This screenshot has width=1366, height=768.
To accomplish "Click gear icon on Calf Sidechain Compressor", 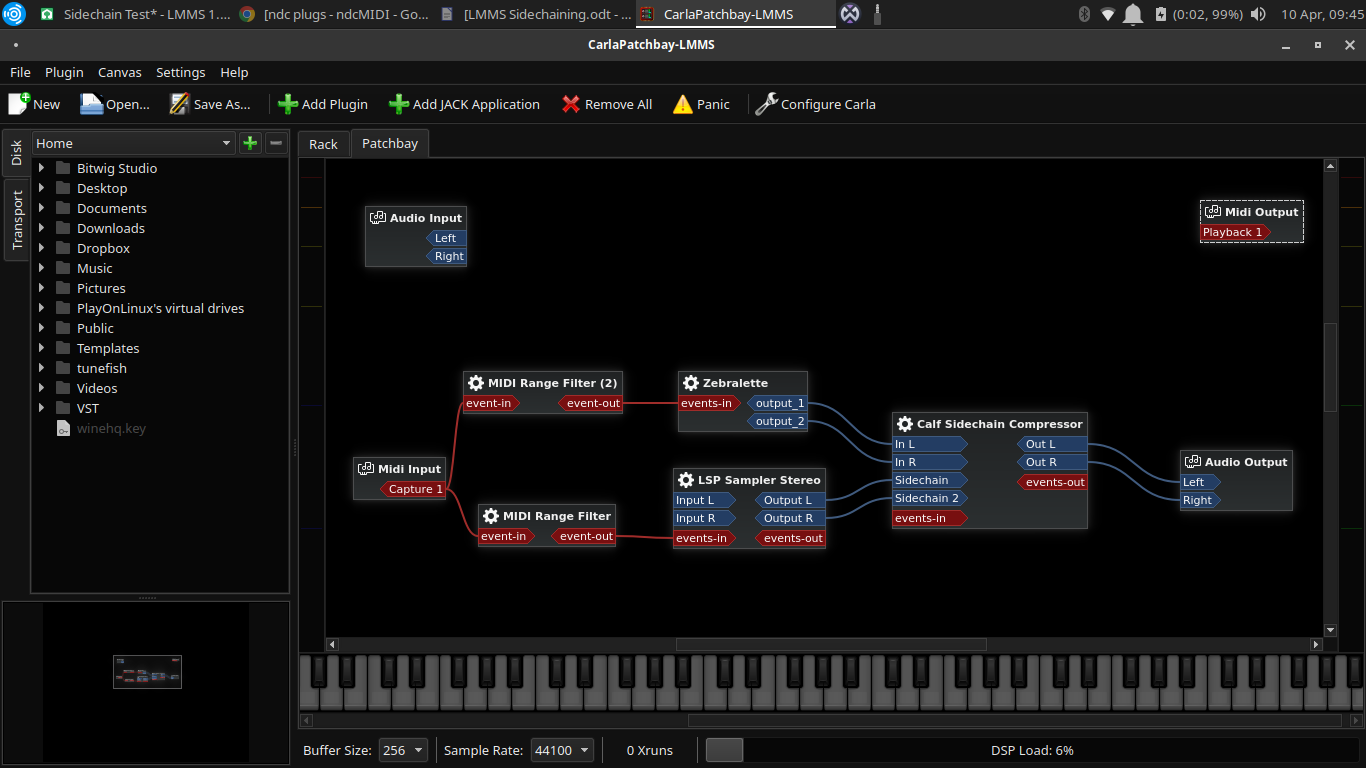I will tap(905, 424).
